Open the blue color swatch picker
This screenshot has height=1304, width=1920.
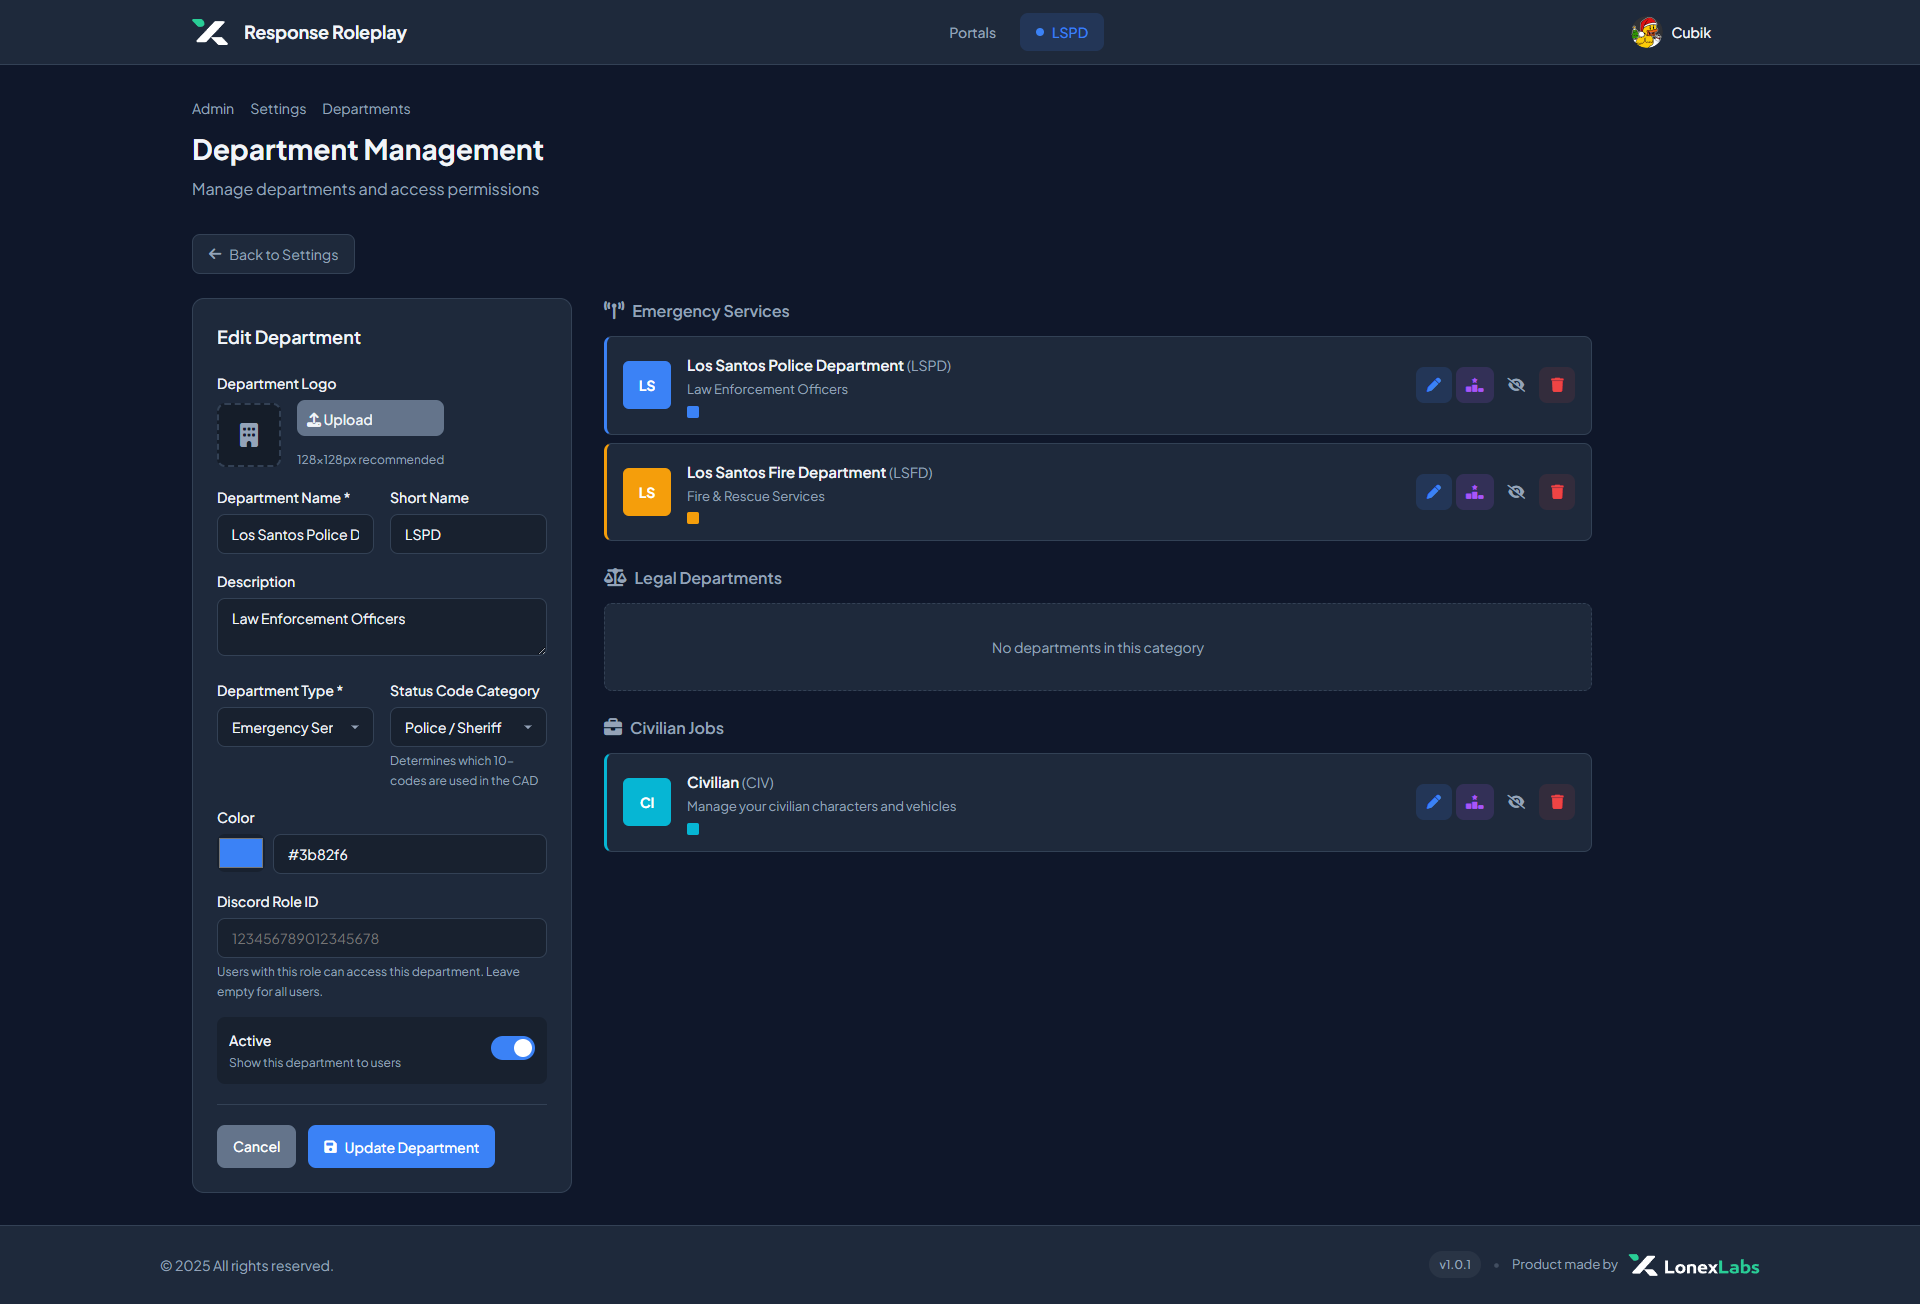[x=241, y=854]
